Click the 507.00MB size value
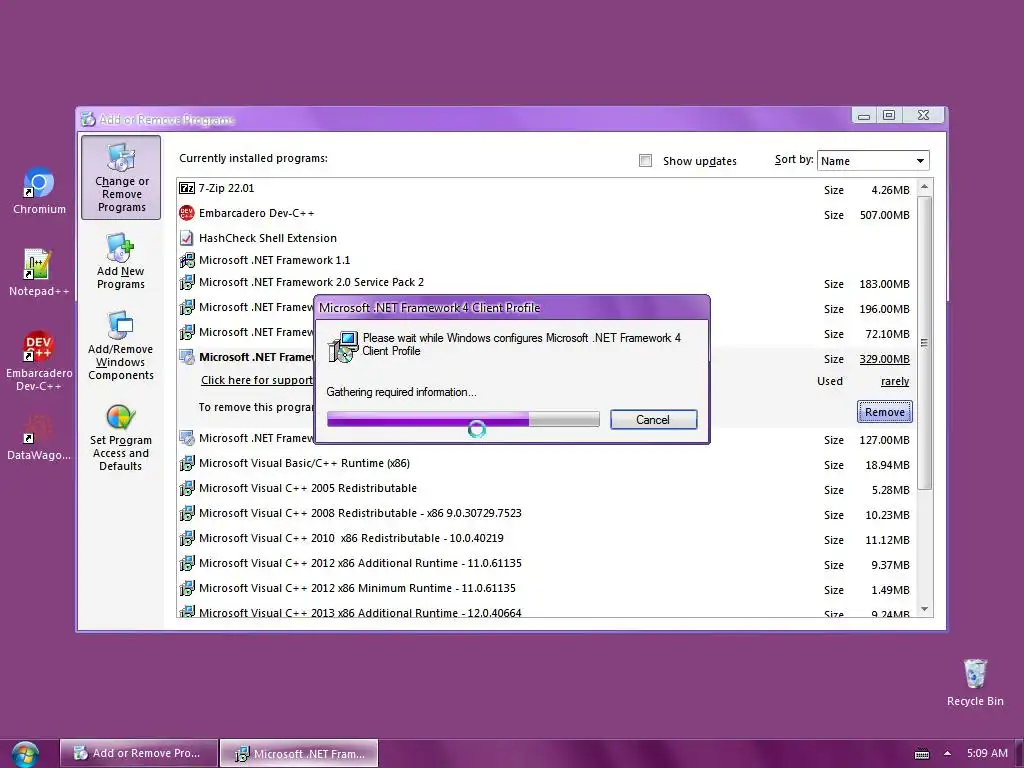Viewport: 1024px width, 768px height. 884,215
